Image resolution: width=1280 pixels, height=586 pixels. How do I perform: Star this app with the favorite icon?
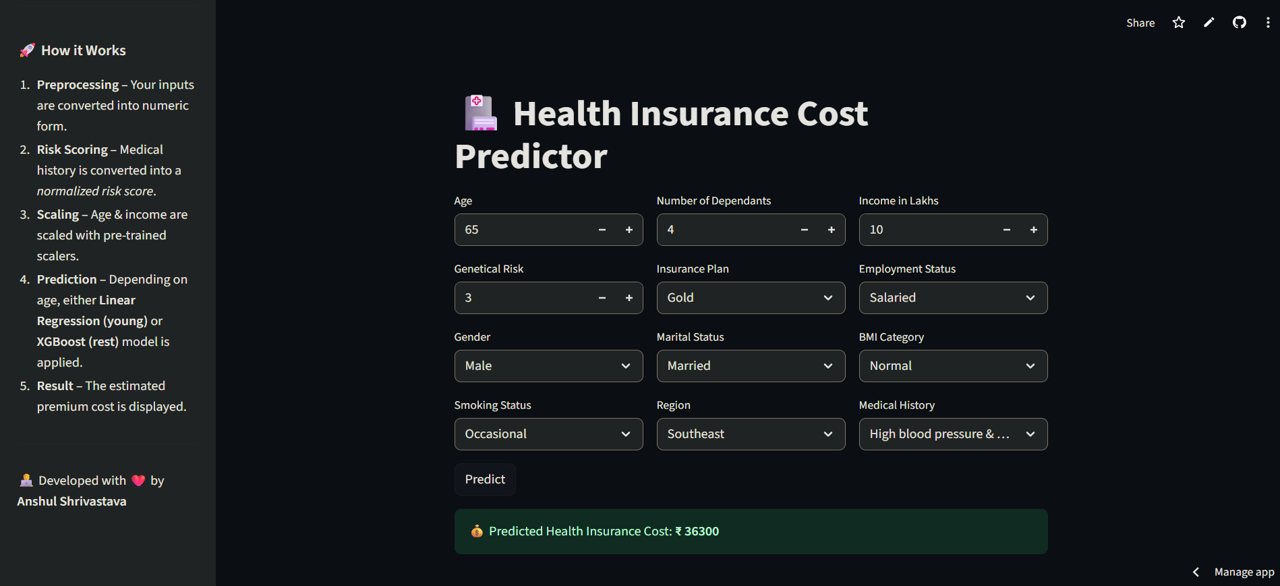[x=1179, y=23]
